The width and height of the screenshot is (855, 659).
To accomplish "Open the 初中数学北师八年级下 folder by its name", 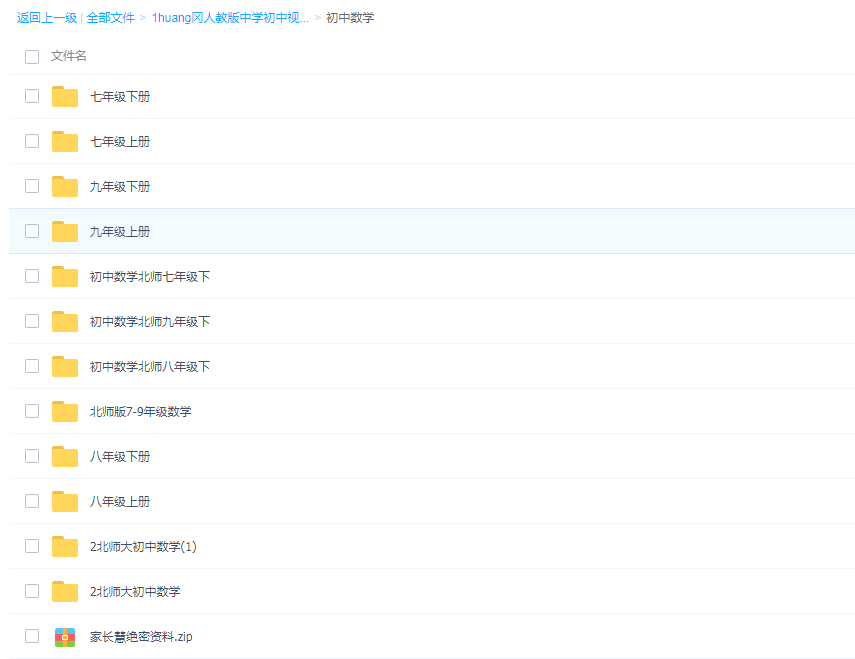I will (148, 366).
